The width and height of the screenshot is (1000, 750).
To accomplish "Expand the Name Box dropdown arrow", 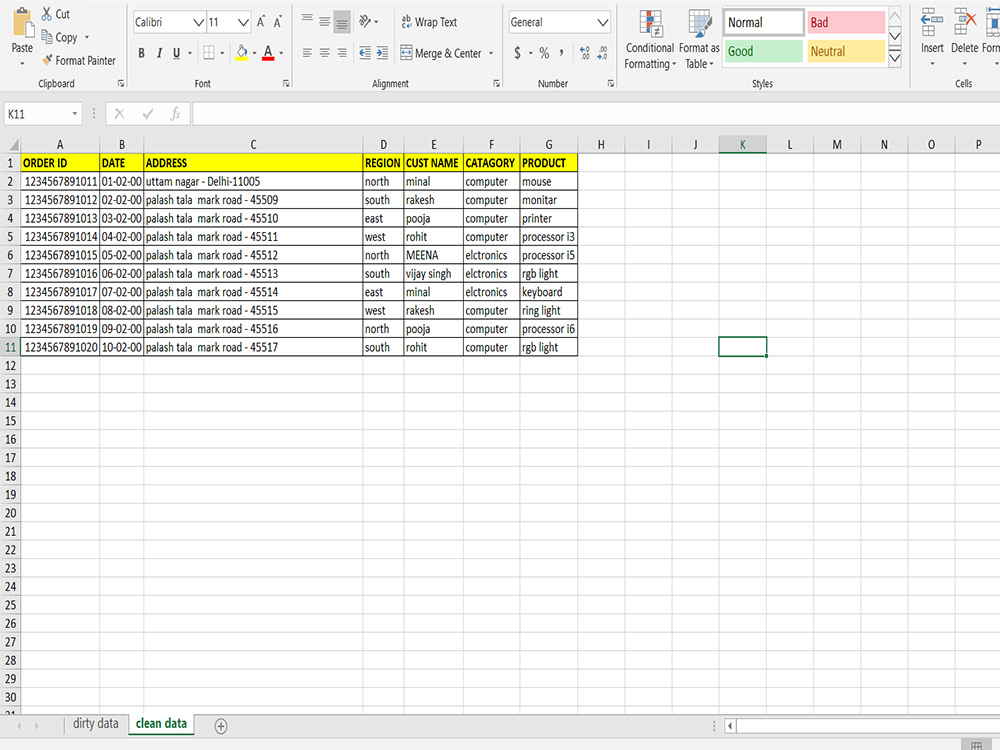I will point(75,114).
